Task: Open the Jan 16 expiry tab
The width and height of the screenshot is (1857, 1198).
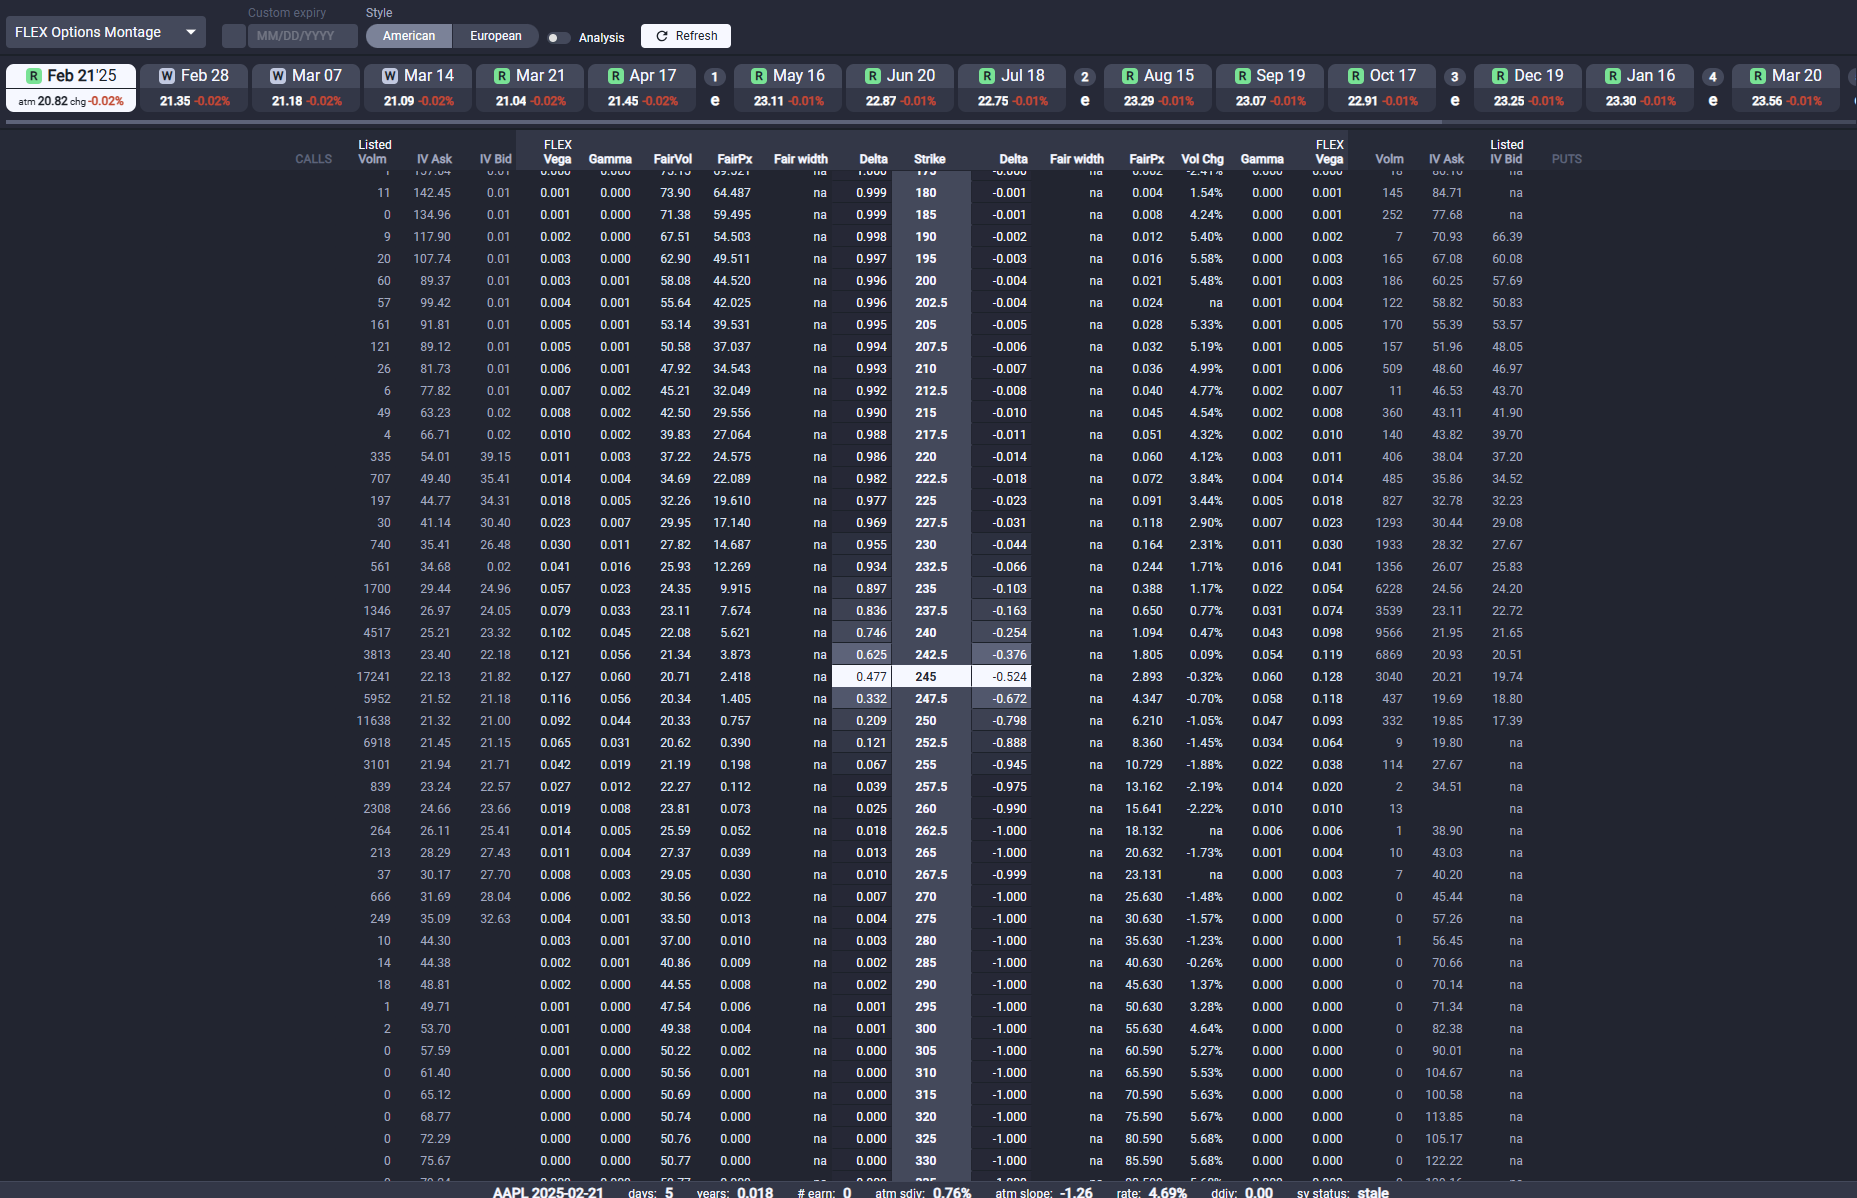Action: (x=1640, y=87)
